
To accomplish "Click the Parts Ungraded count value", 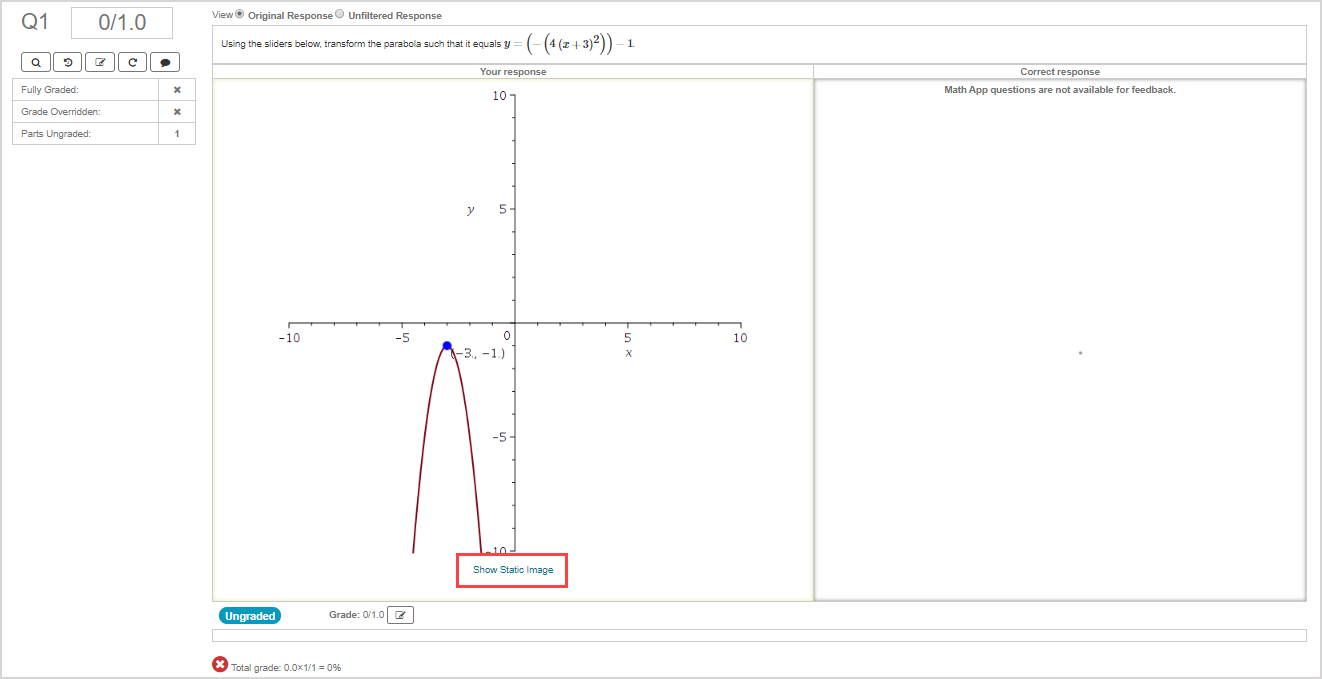I will pyautogui.click(x=177, y=134).
